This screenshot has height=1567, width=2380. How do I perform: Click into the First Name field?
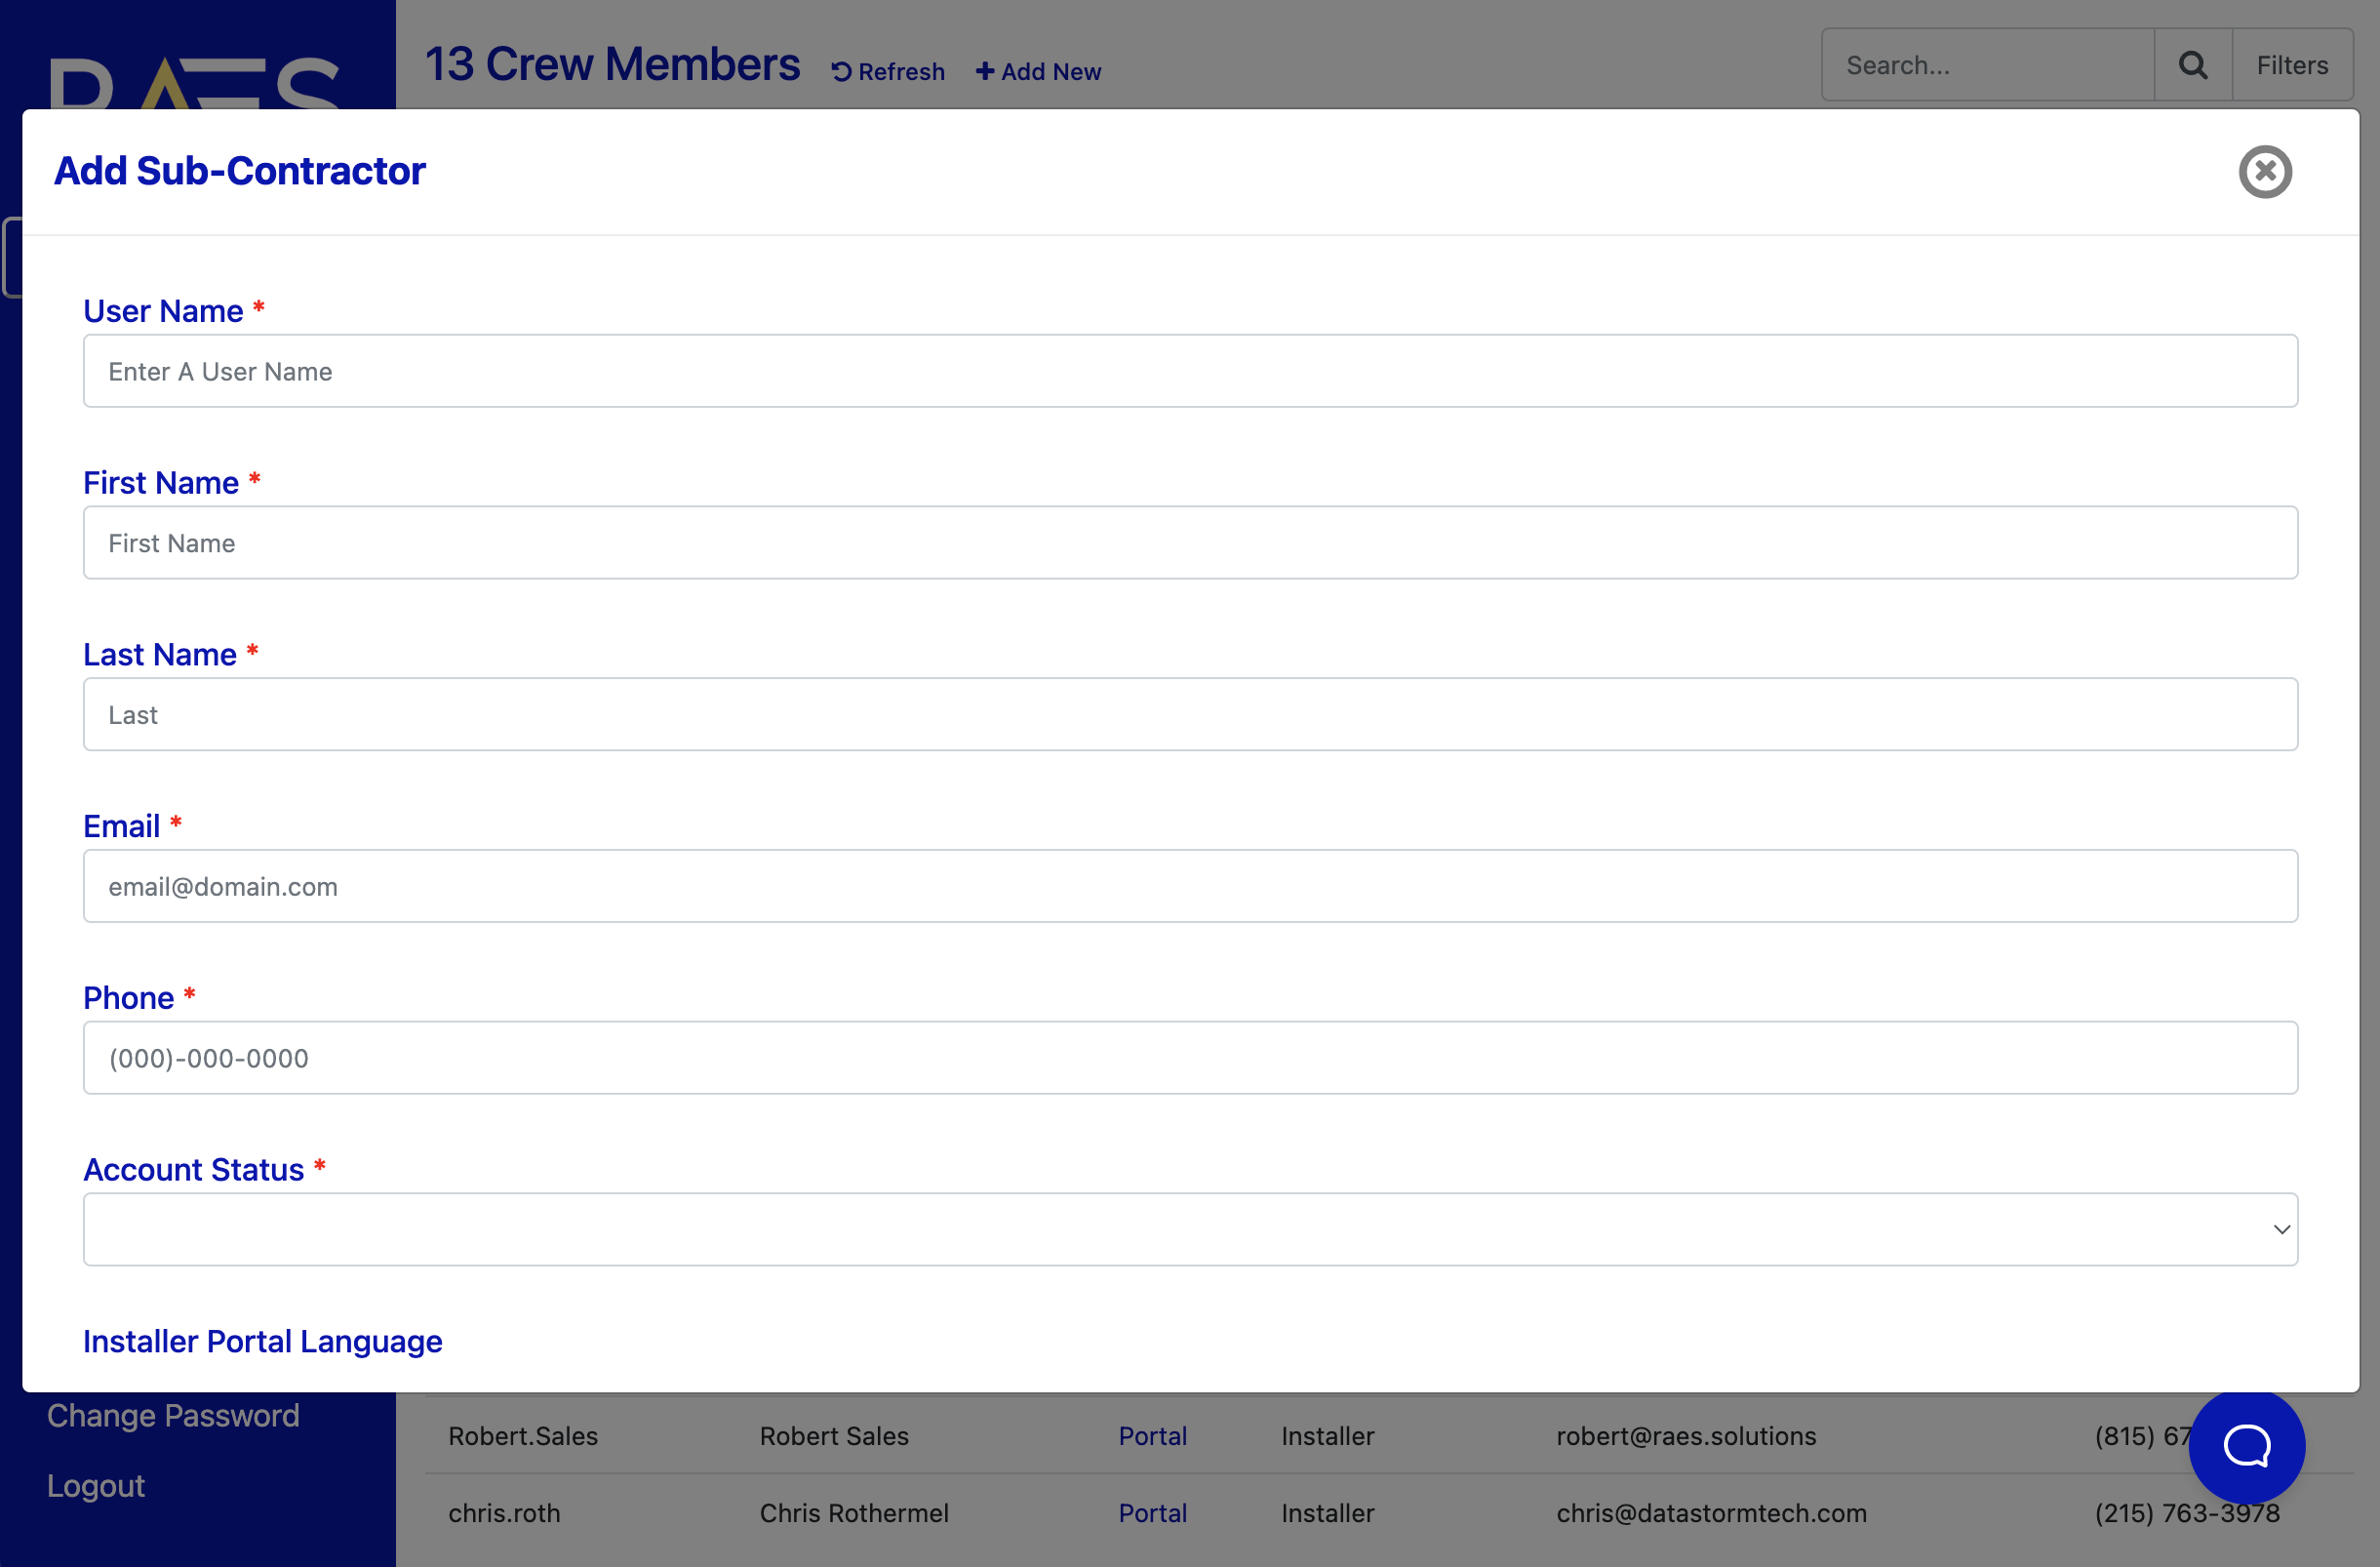pos(1188,543)
